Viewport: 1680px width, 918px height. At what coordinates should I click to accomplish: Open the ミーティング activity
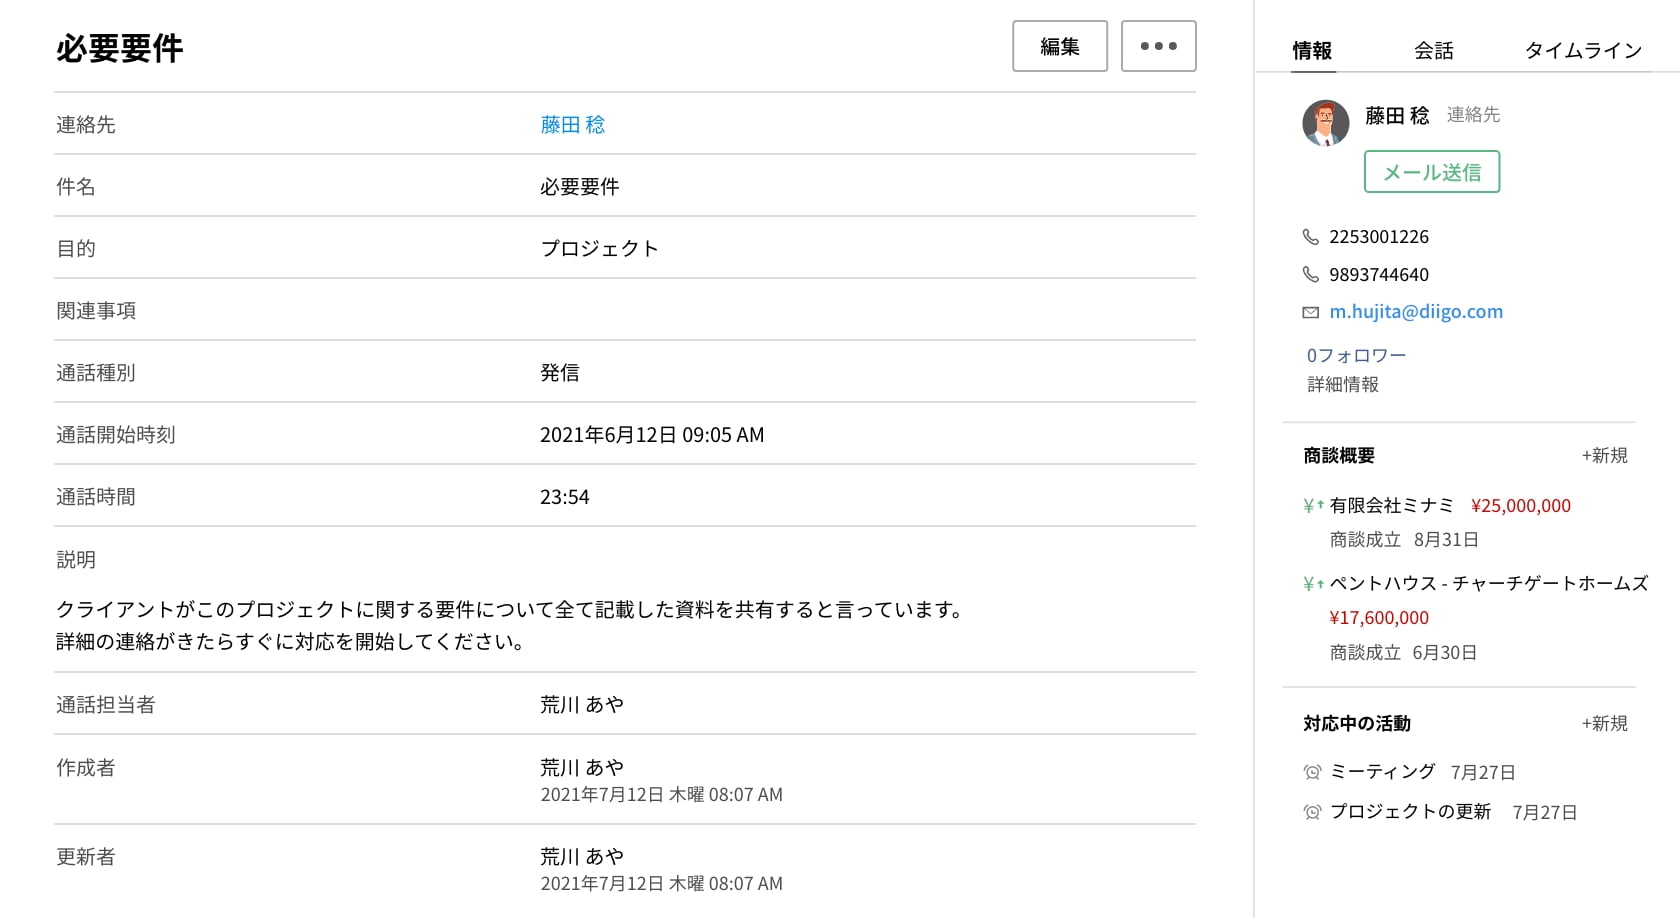tap(1383, 772)
